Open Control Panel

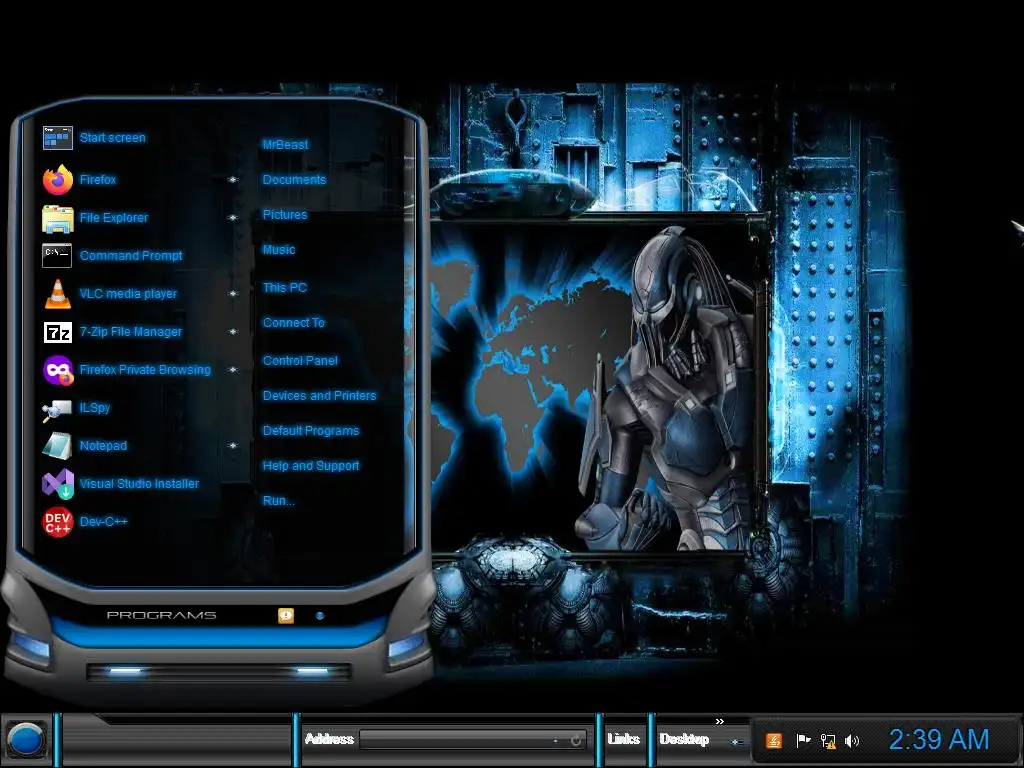pyautogui.click(x=300, y=360)
